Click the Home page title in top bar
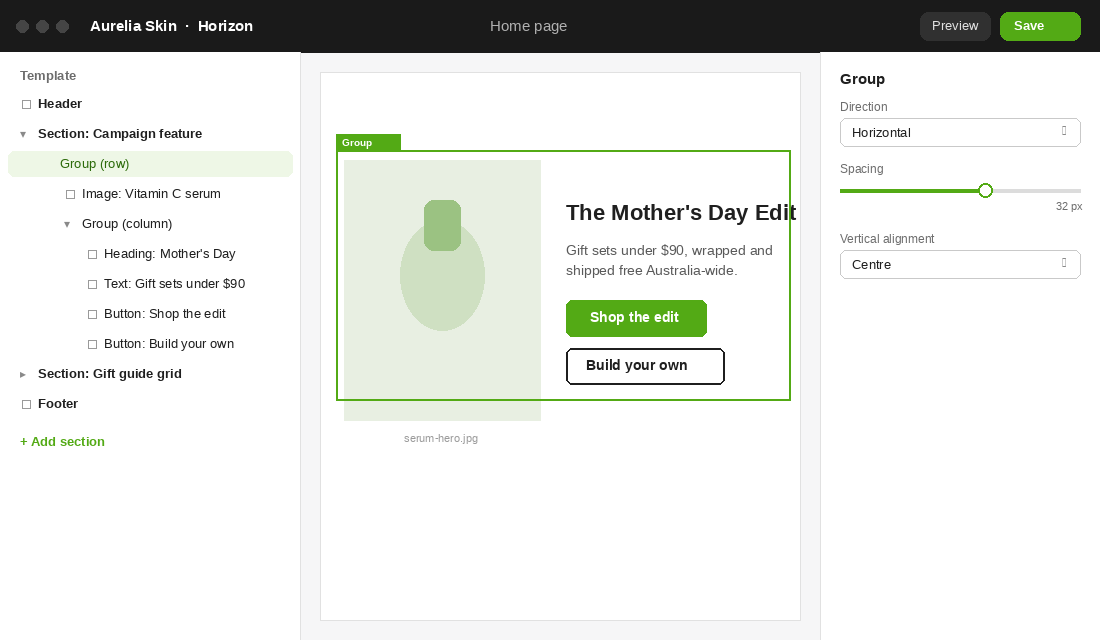The height and width of the screenshot is (640, 1100). (x=528, y=26)
